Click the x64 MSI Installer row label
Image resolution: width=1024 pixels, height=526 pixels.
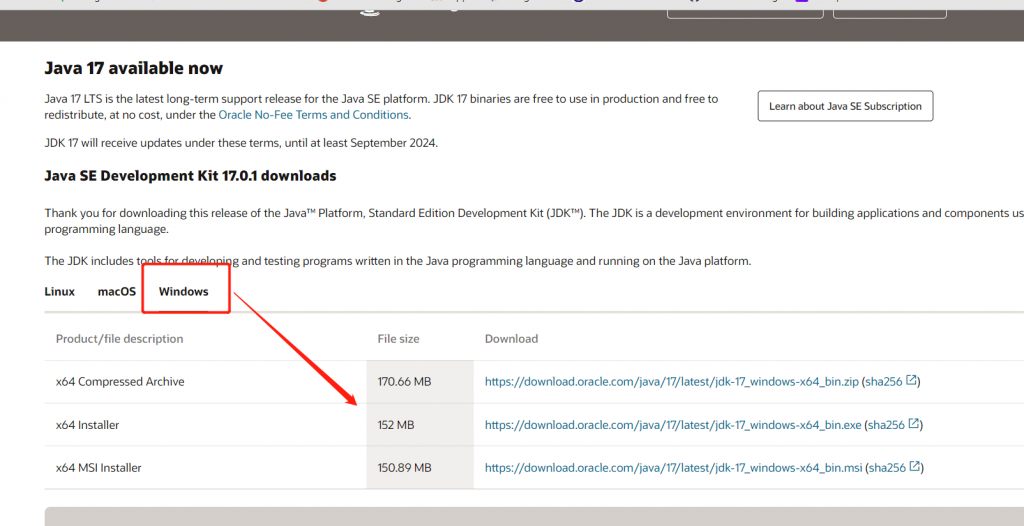click(99, 468)
